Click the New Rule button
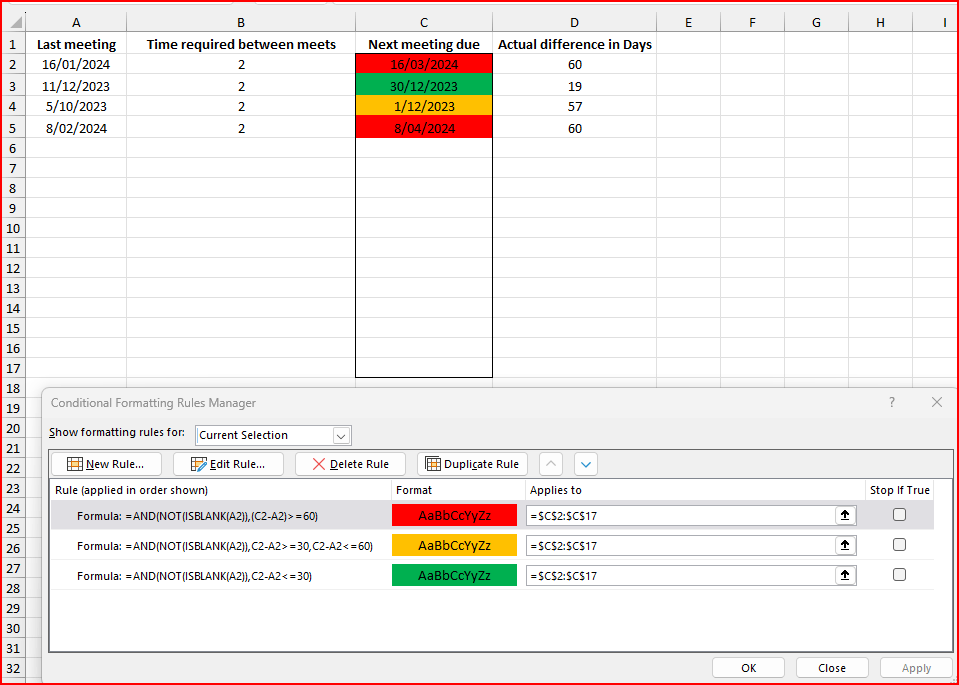 (106, 464)
